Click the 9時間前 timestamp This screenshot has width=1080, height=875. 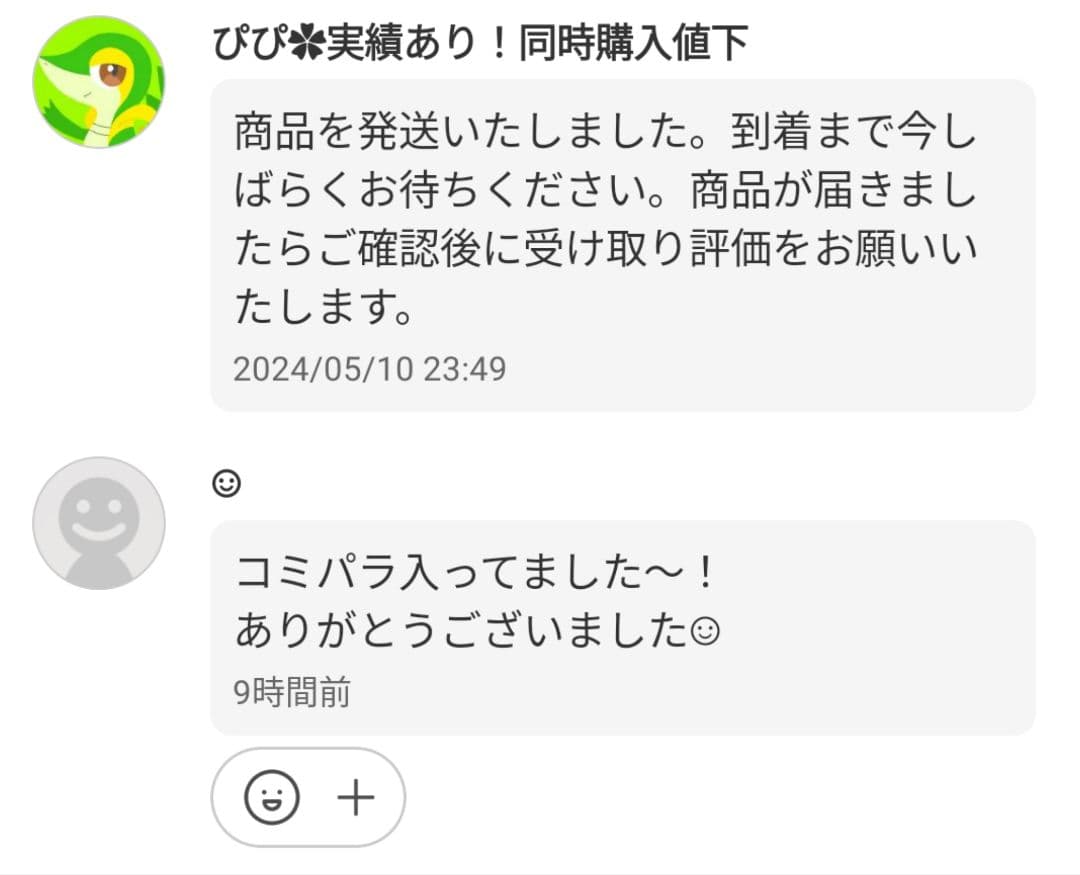[x=292, y=692]
